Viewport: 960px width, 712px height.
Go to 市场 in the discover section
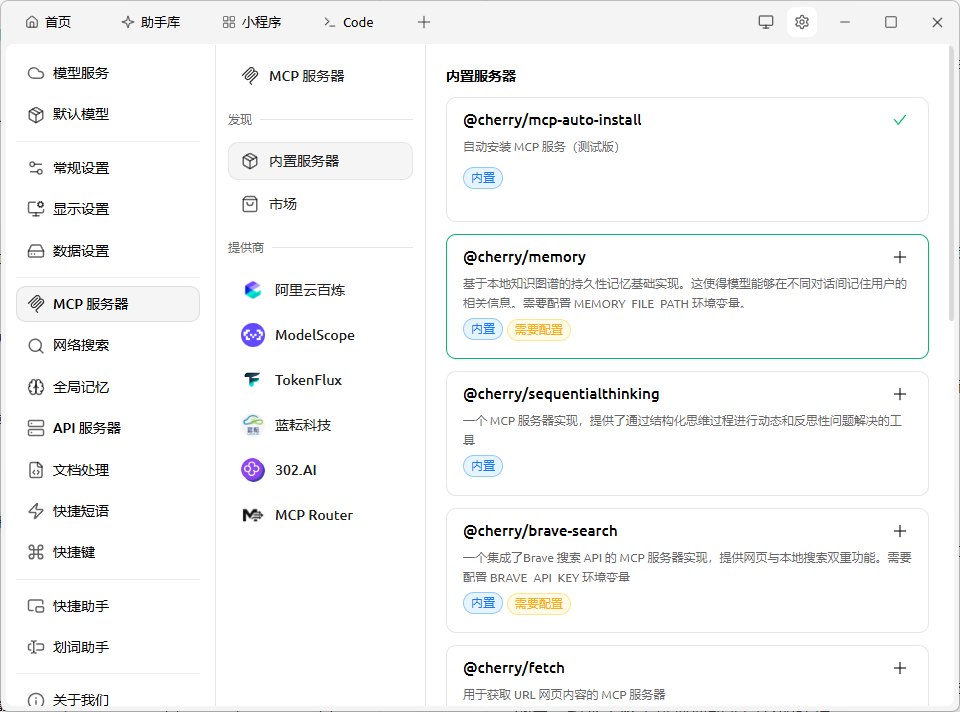[283, 204]
